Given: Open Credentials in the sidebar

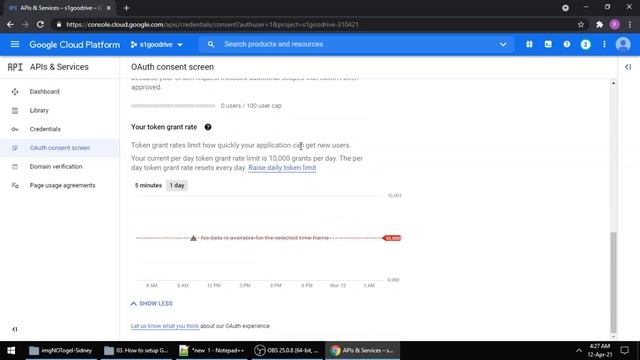Looking at the screenshot, I should 45,129.
